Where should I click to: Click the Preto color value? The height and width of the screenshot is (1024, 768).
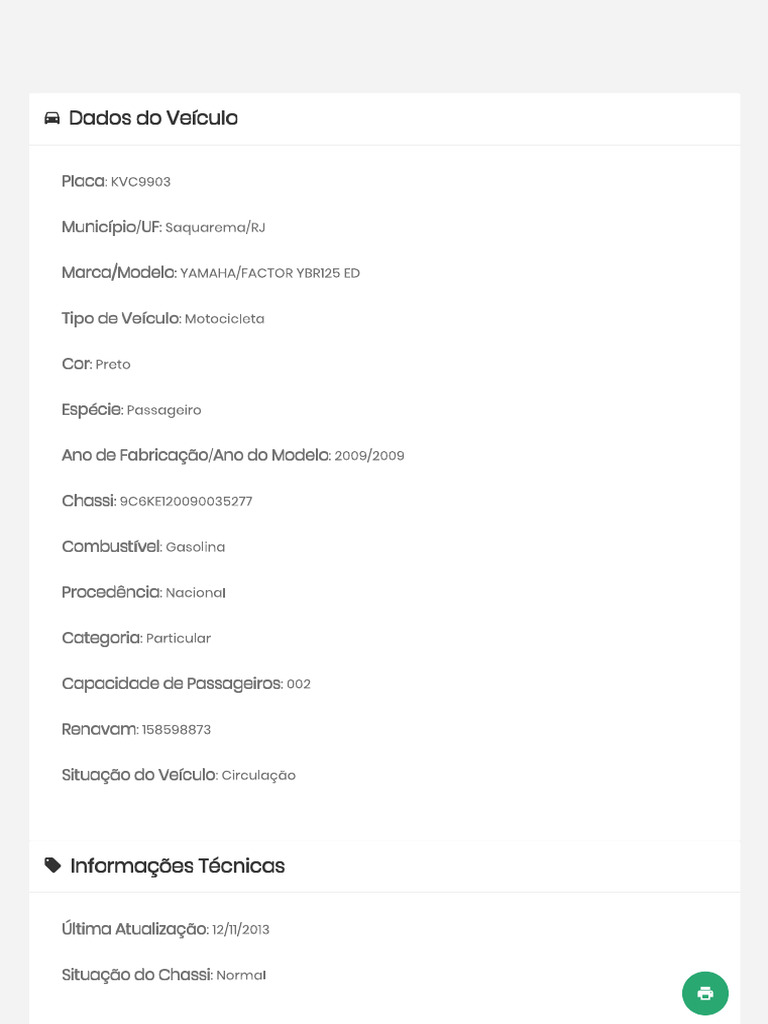[113, 365]
